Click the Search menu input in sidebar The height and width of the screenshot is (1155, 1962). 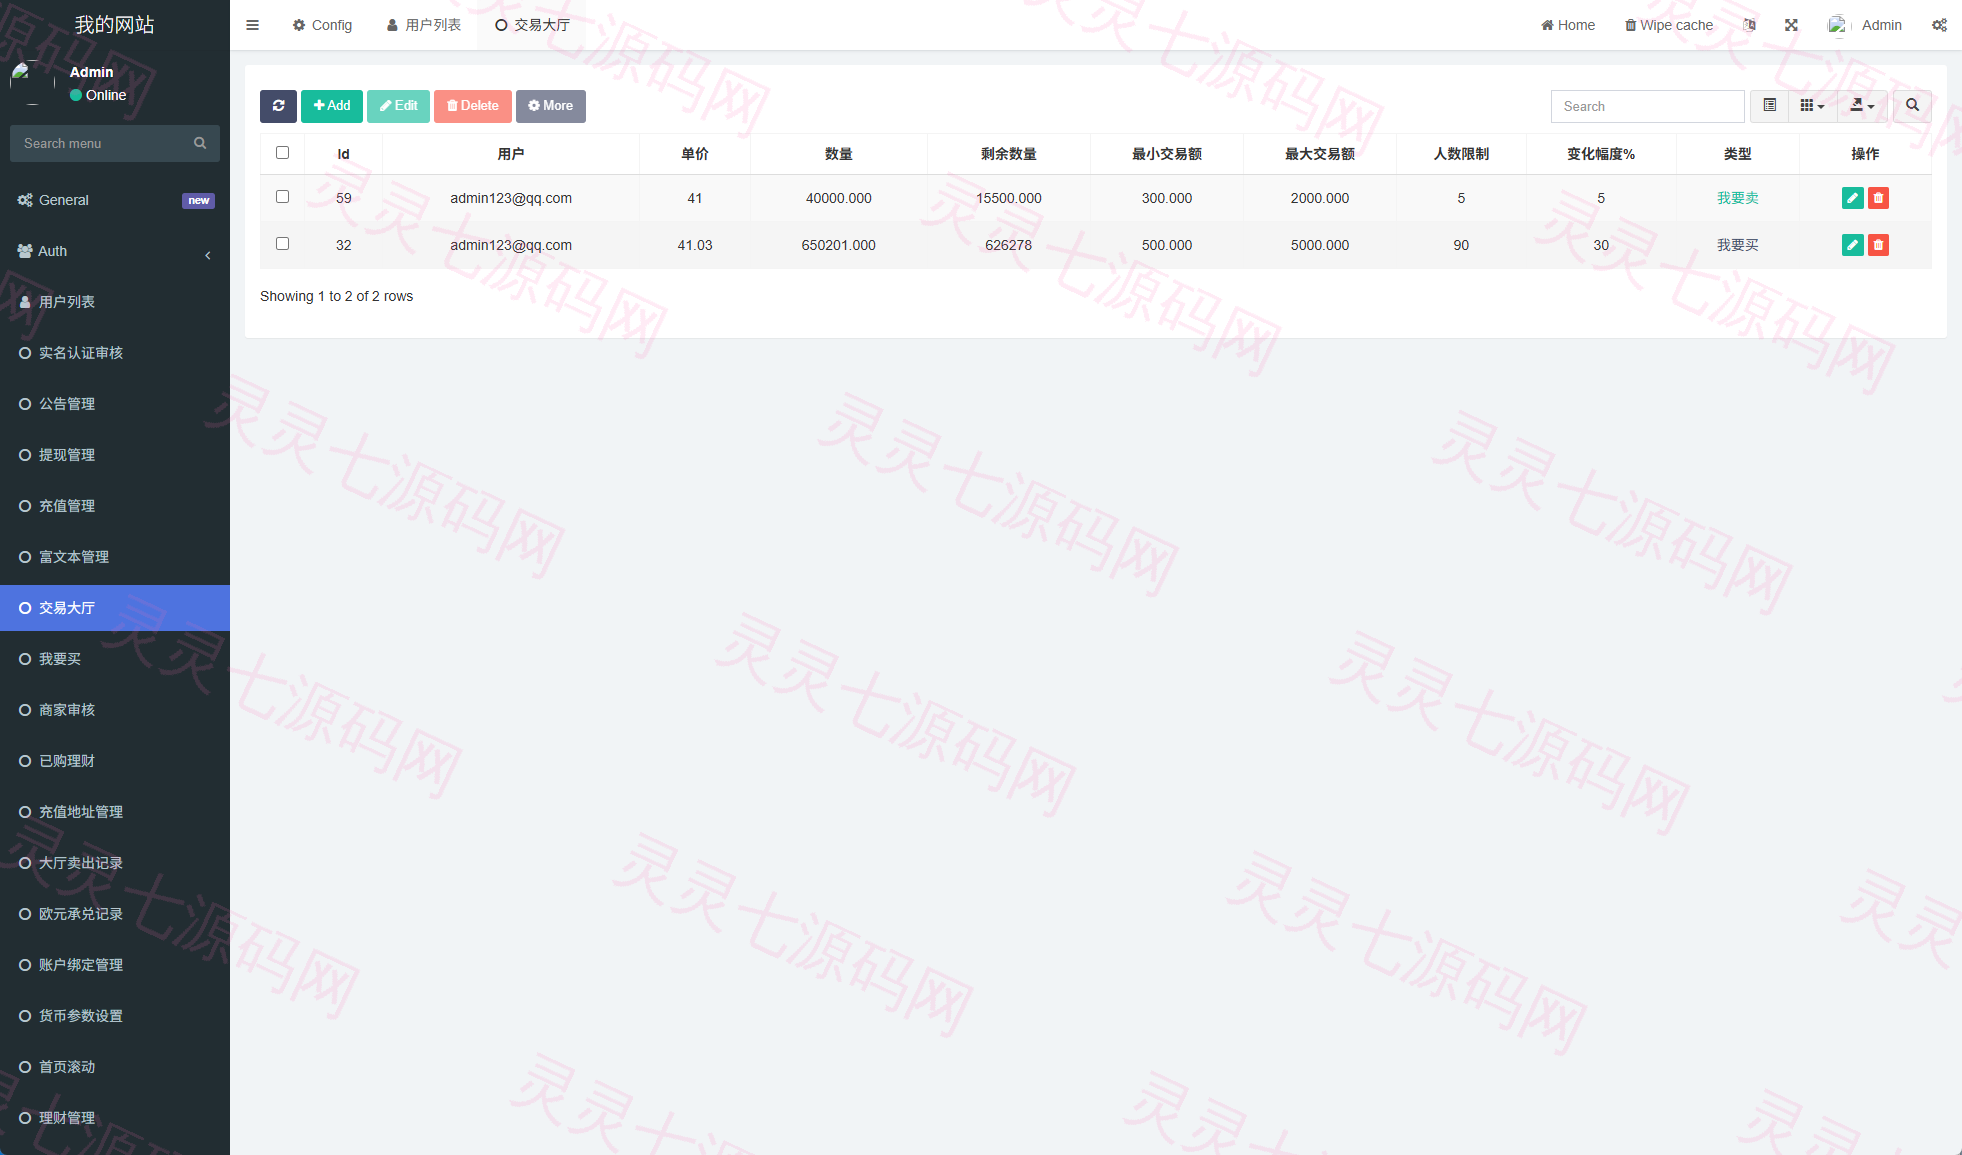100,143
